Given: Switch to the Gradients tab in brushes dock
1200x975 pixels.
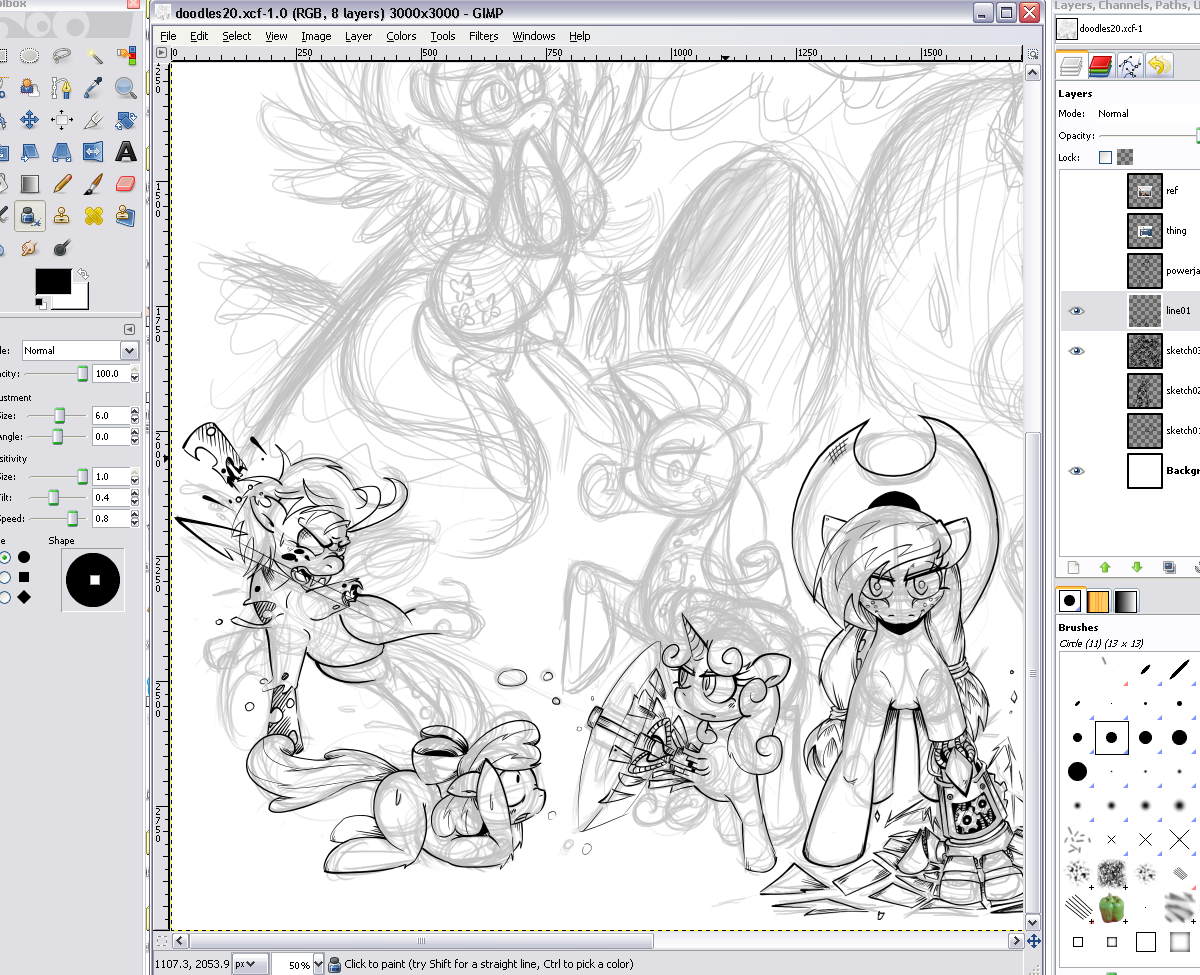Looking at the screenshot, I should [1125, 601].
